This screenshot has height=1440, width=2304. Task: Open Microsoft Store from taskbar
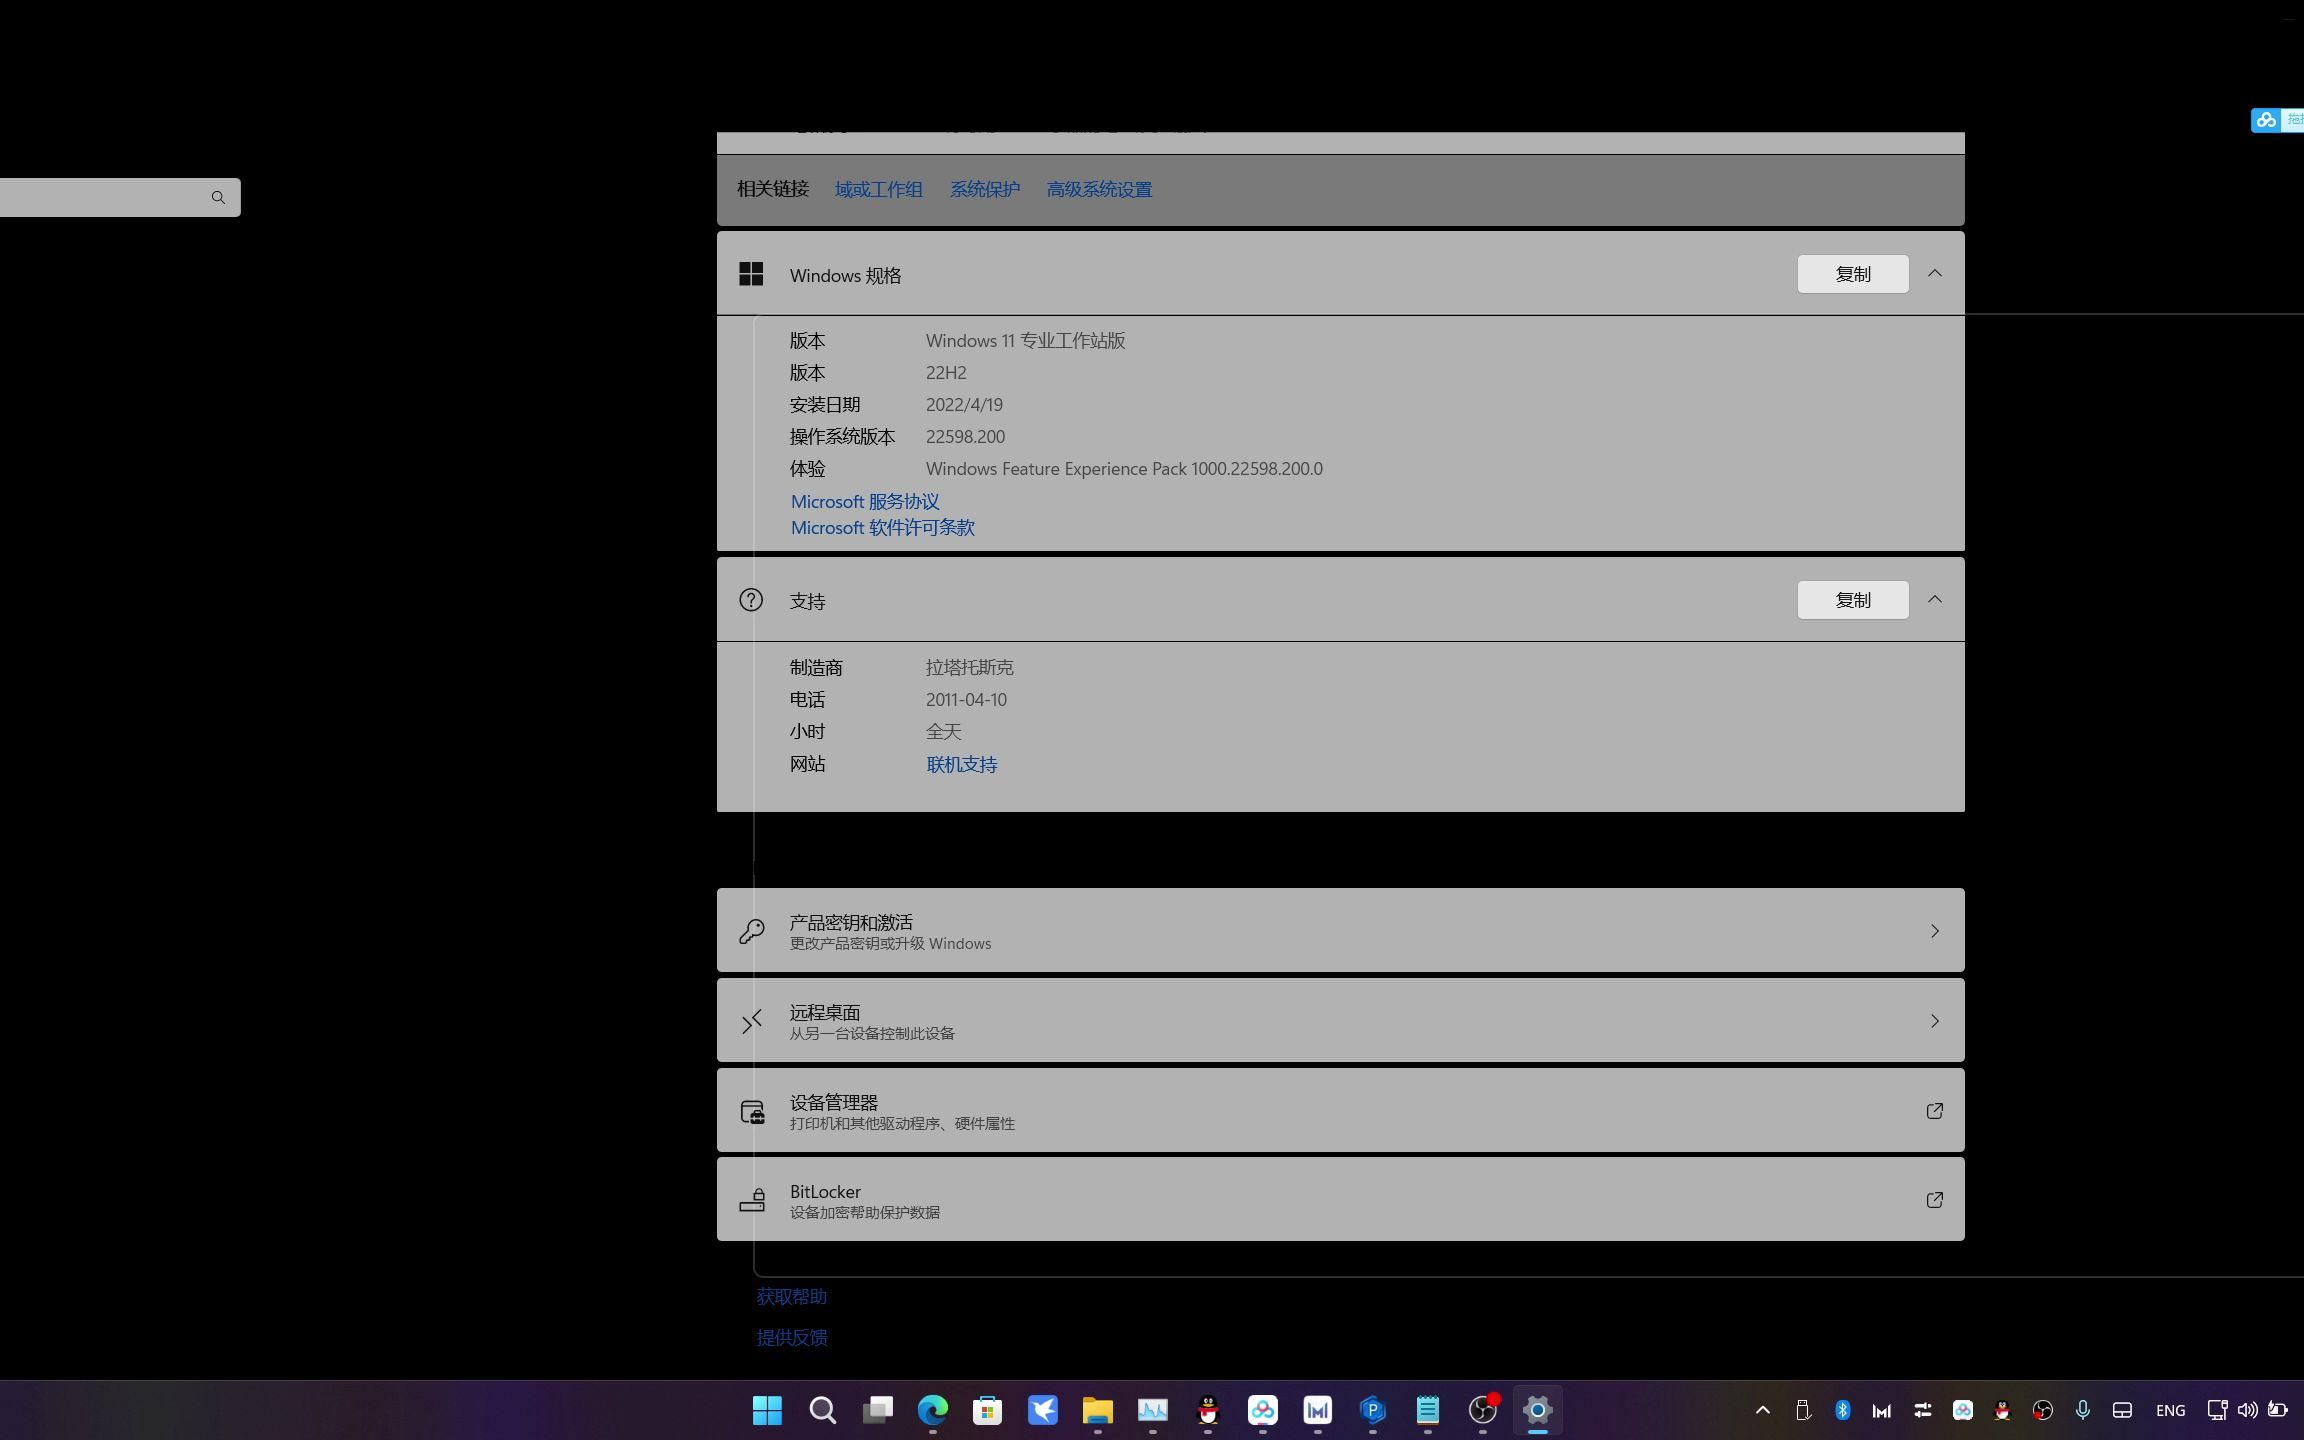pos(988,1410)
